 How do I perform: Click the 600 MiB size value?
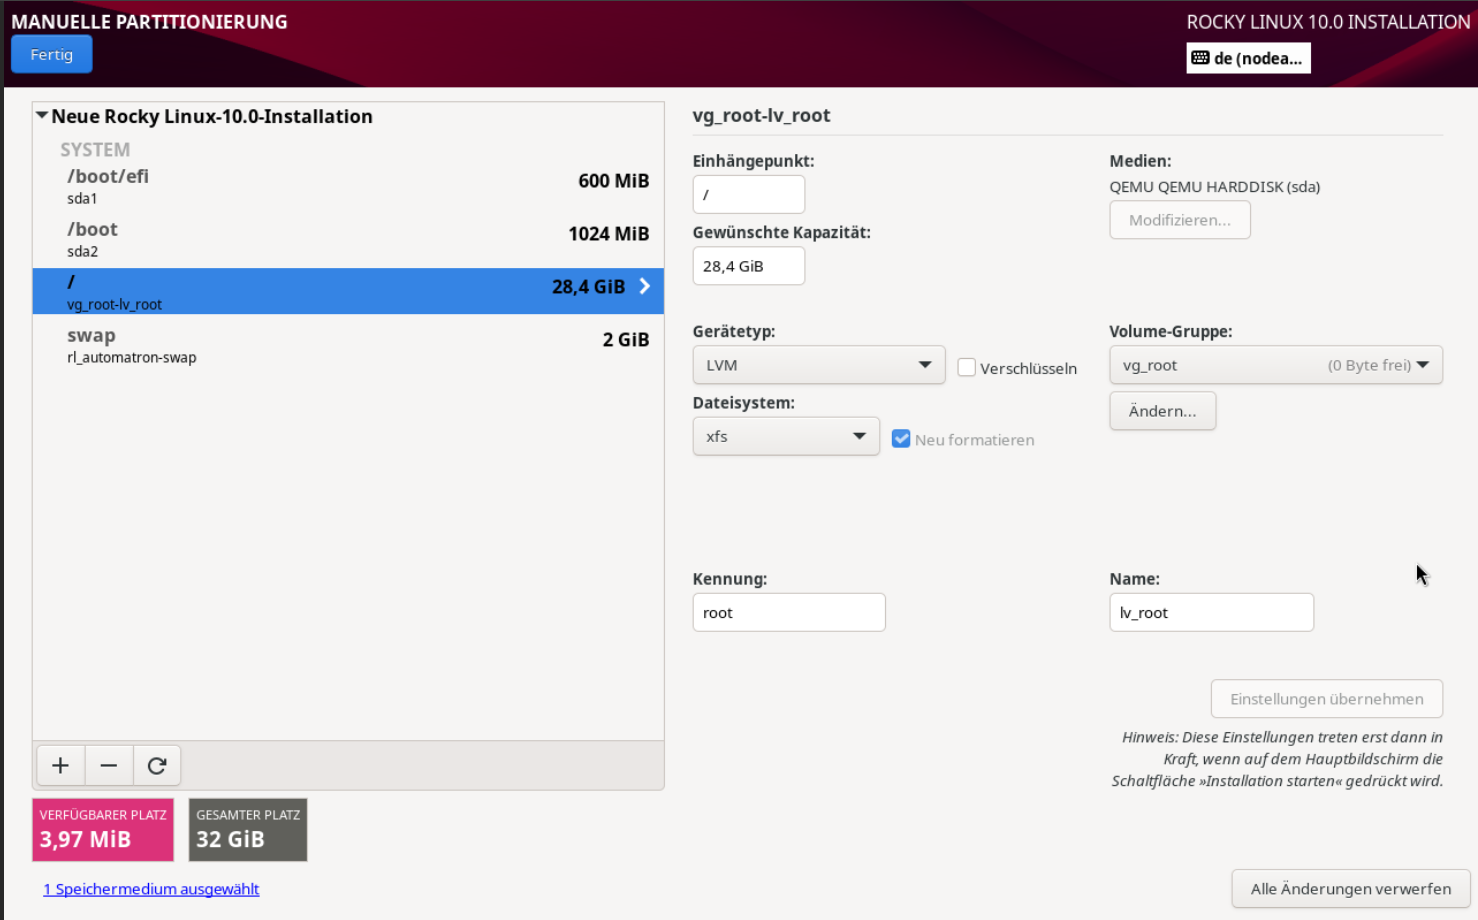[614, 181]
